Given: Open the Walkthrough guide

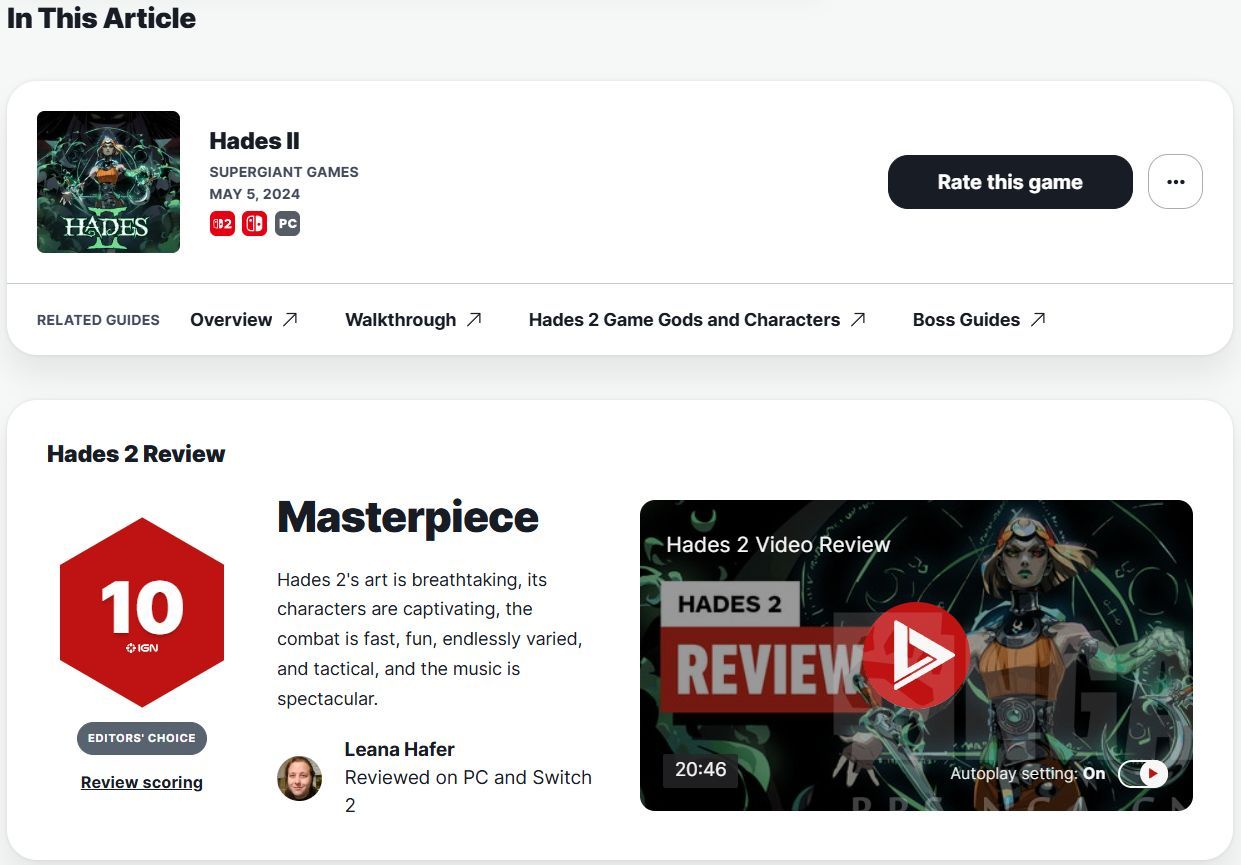Looking at the screenshot, I should [x=400, y=320].
